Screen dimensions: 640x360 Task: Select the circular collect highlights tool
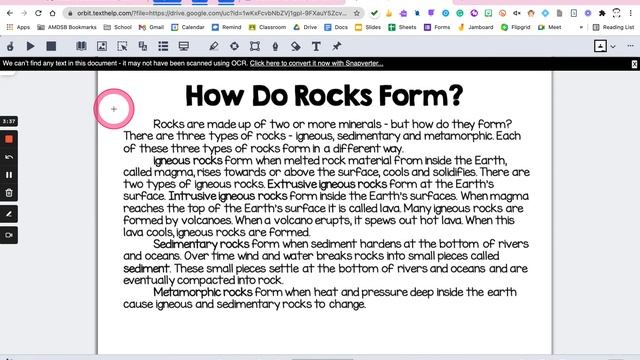click(234, 46)
